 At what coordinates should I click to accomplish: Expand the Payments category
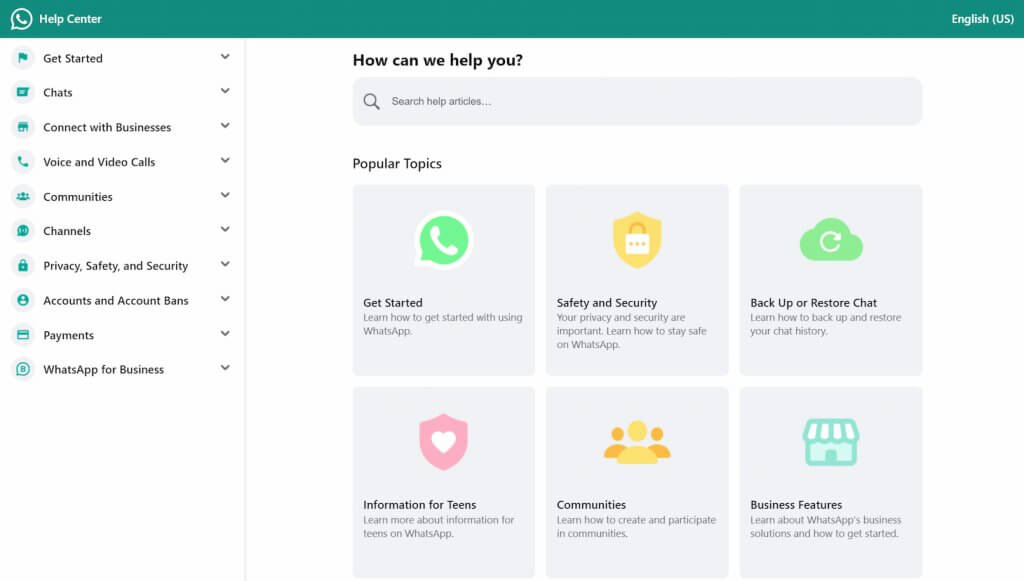pos(224,334)
